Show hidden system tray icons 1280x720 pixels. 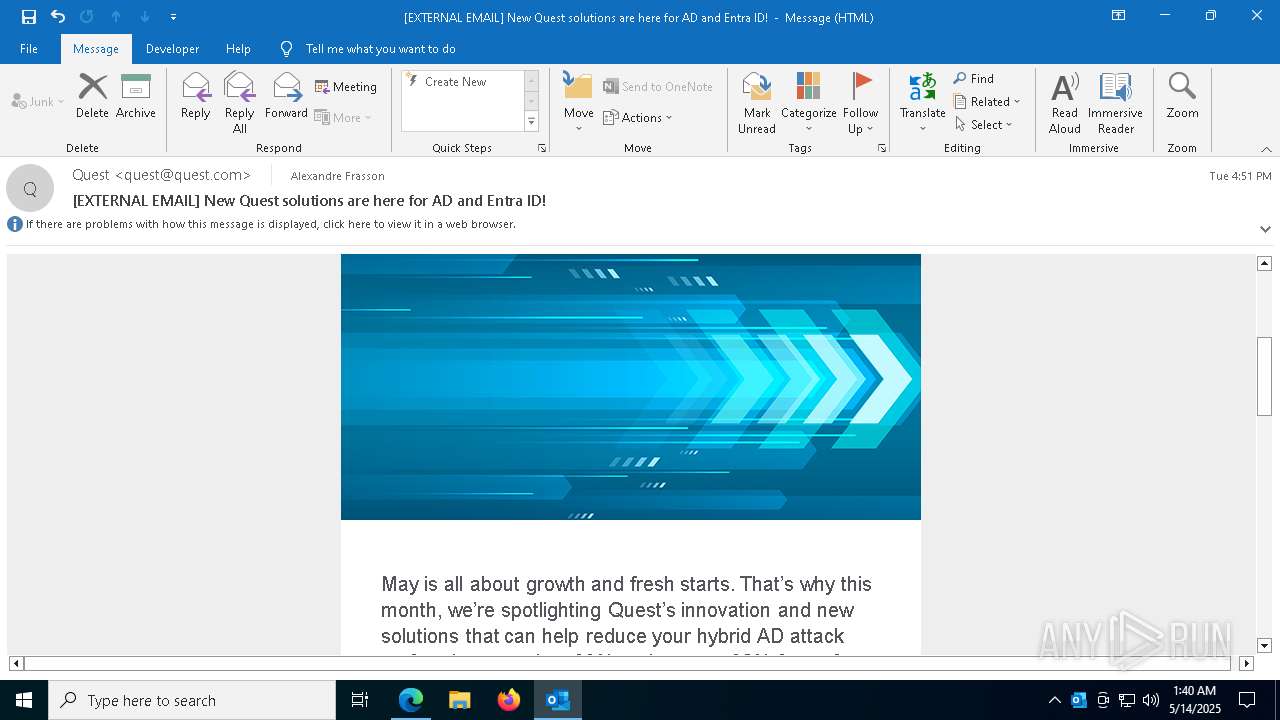[x=1054, y=700]
